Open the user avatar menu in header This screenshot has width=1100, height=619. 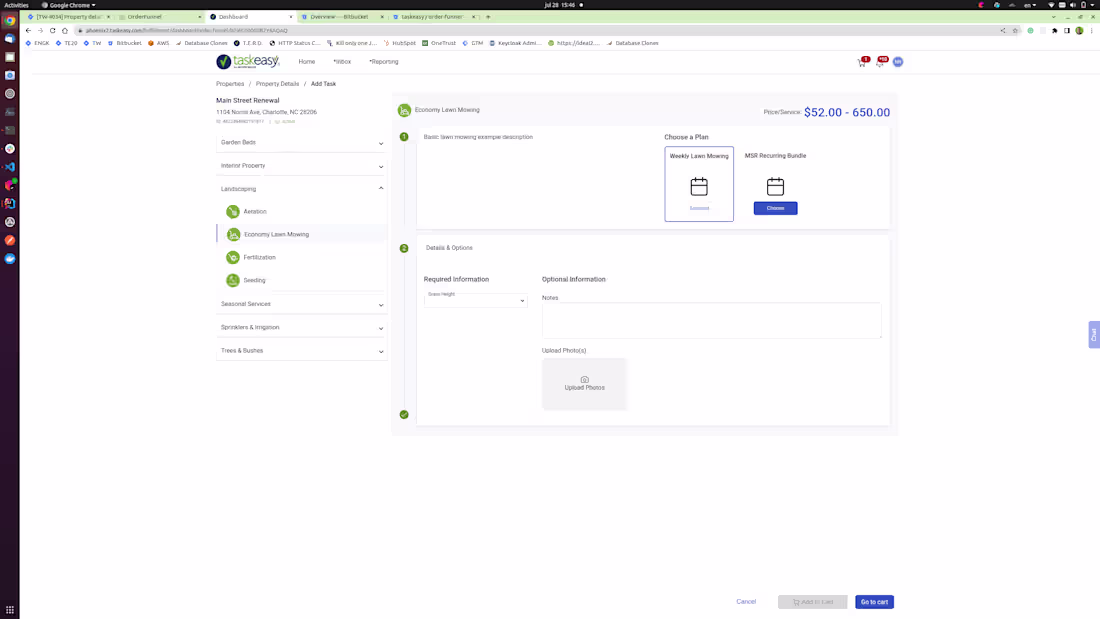(898, 62)
